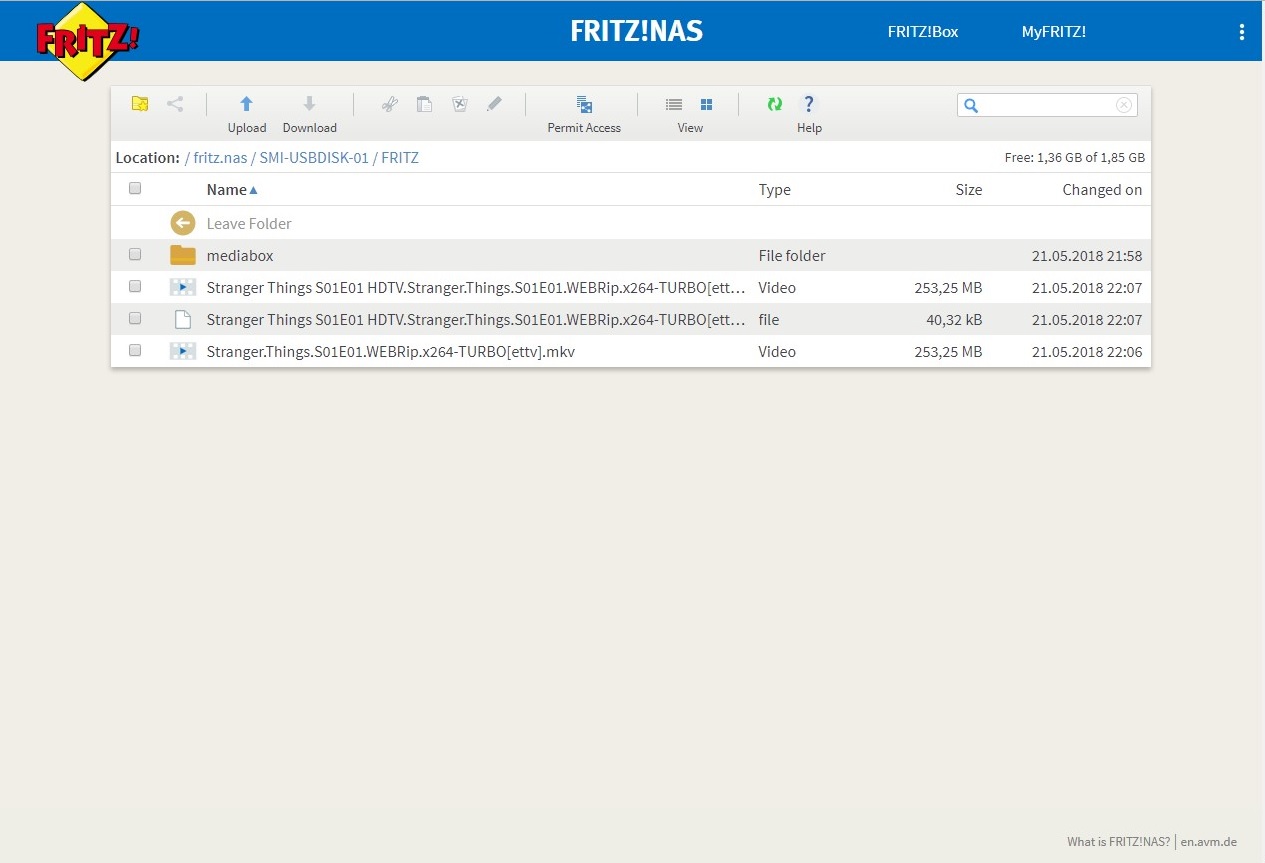Switch to list view
The image size is (1265, 863).
click(x=674, y=104)
